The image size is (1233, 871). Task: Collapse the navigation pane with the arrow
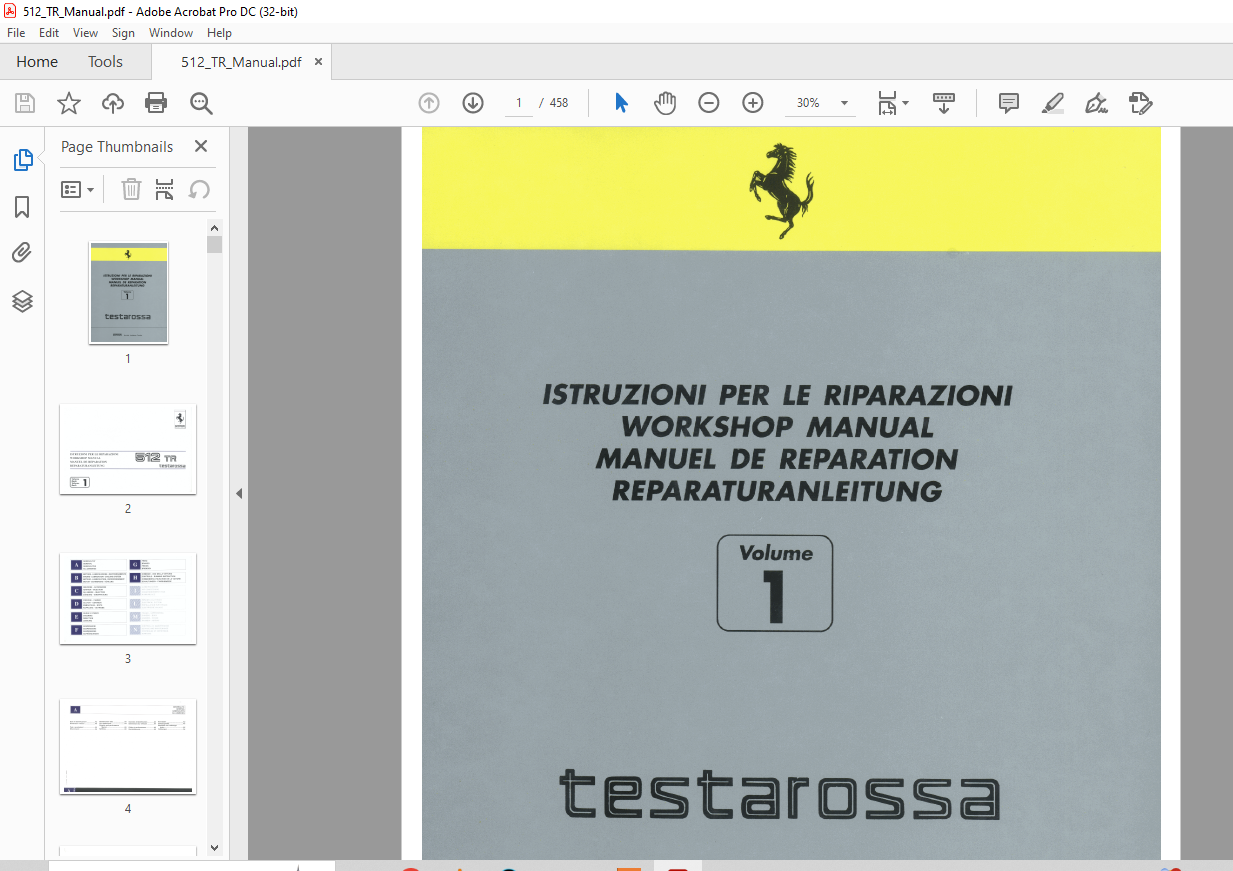coord(239,493)
